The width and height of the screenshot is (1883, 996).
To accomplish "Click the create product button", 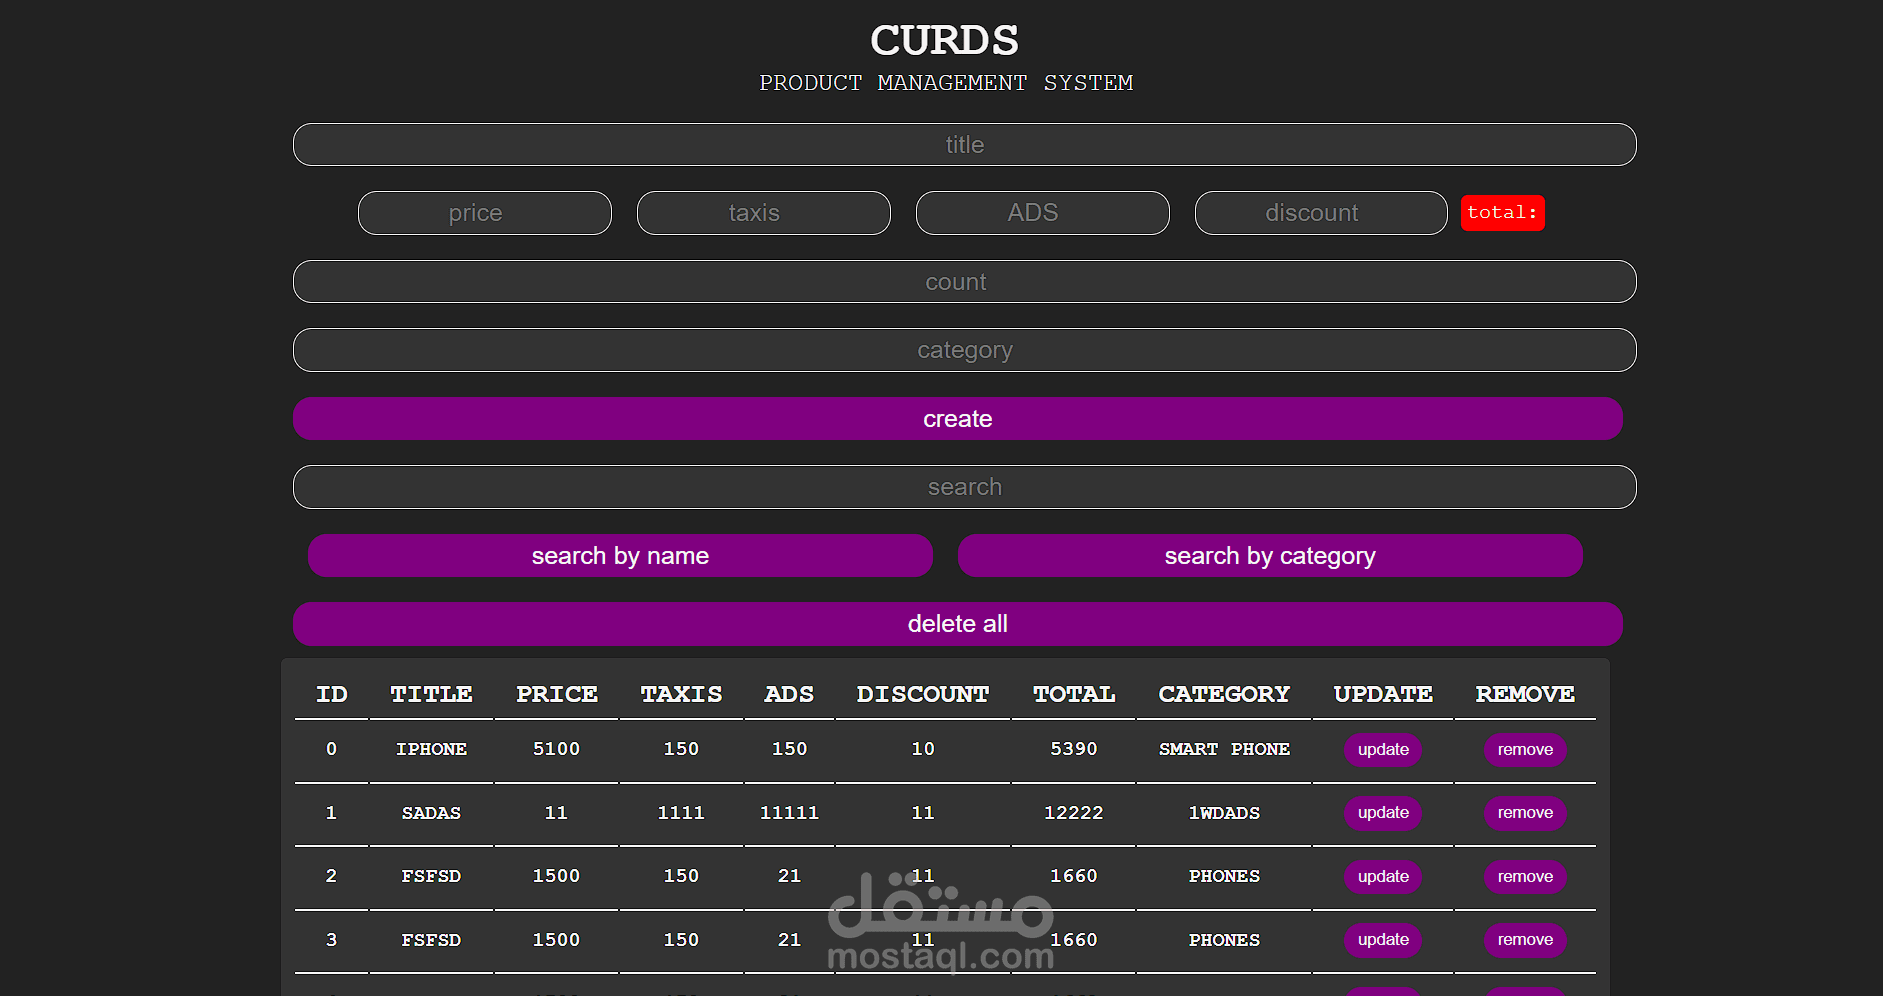I will point(957,418).
